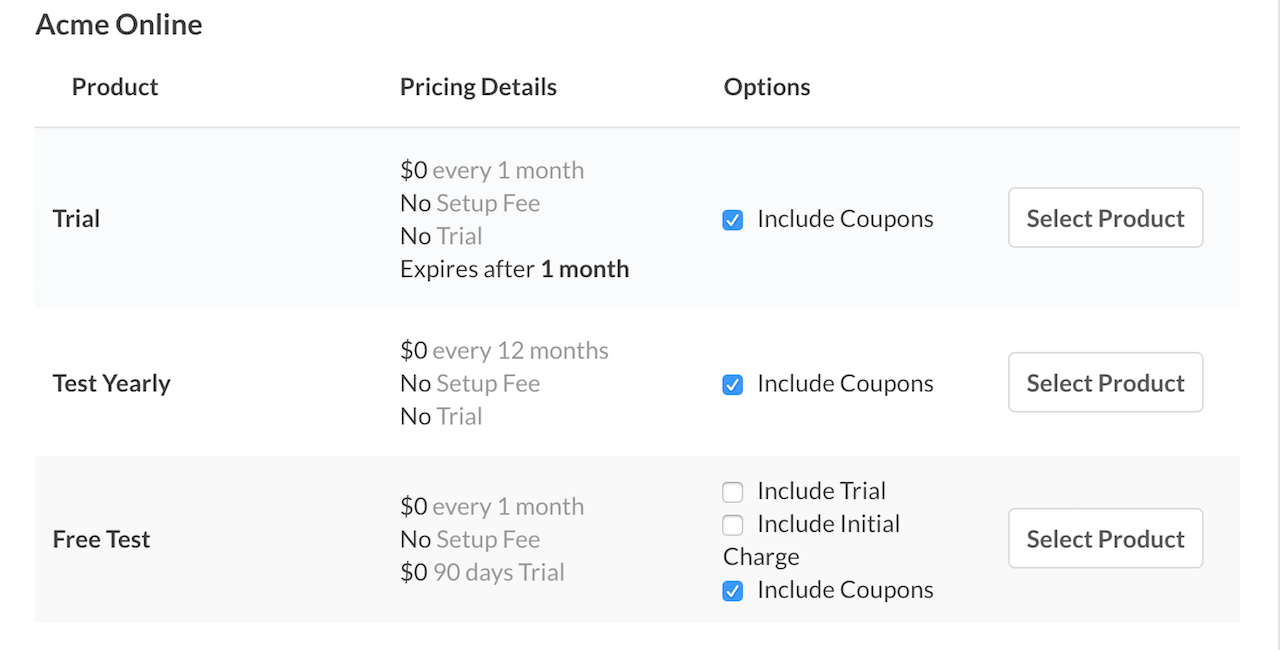Click the Product column header
1280x650 pixels.
click(x=114, y=87)
